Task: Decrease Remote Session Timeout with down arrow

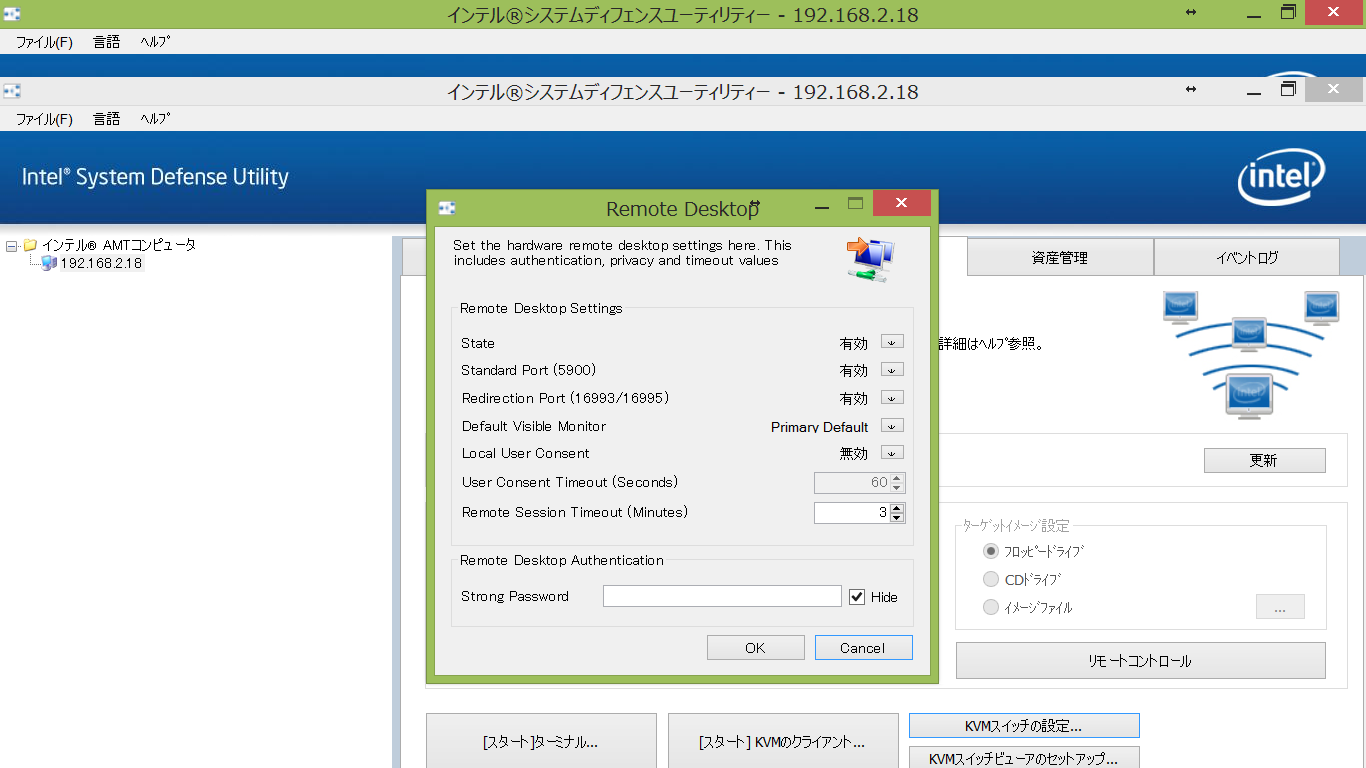Action: [897, 518]
